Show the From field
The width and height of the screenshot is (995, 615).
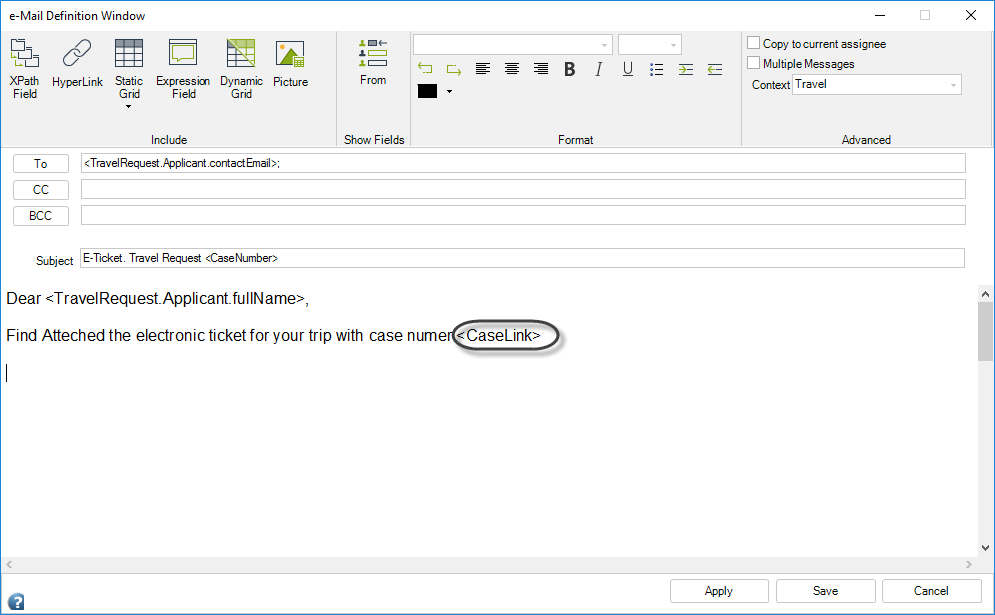click(x=372, y=62)
